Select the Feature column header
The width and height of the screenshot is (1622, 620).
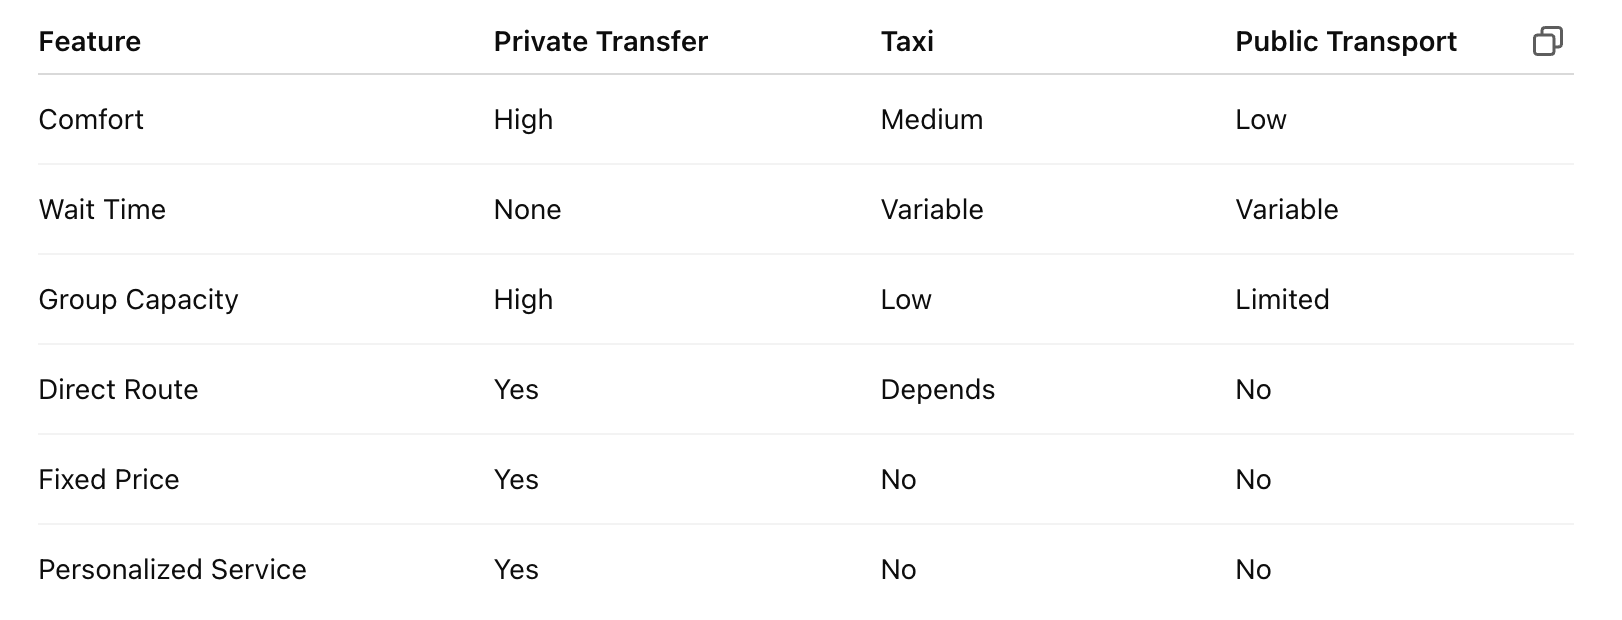[x=90, y=42]
